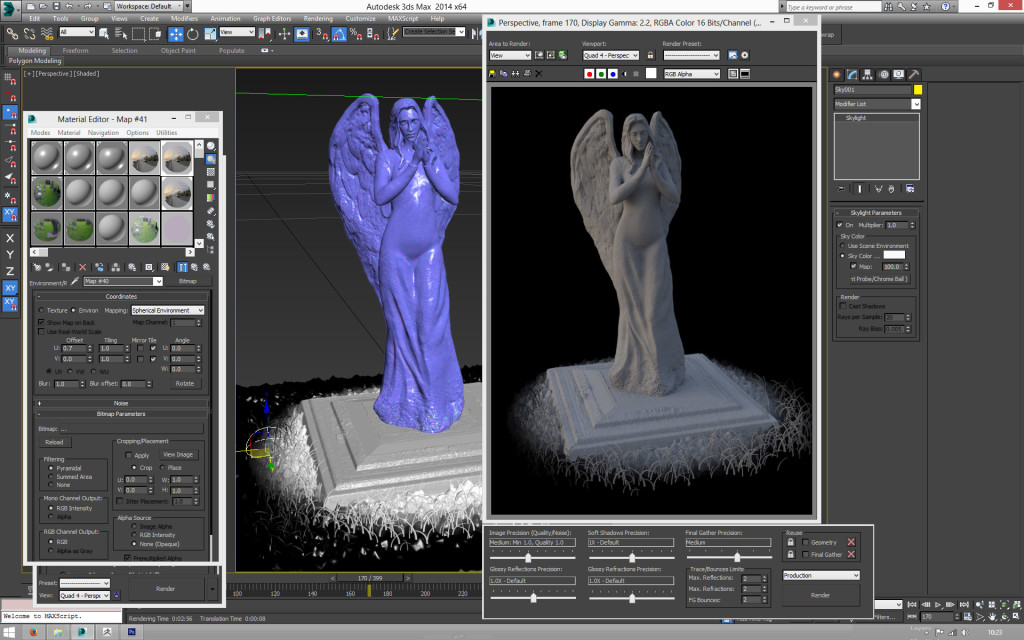1024x640 pixels.
Task: Click Go to Parent icon in Material Editor
Action: coord(195,267)
